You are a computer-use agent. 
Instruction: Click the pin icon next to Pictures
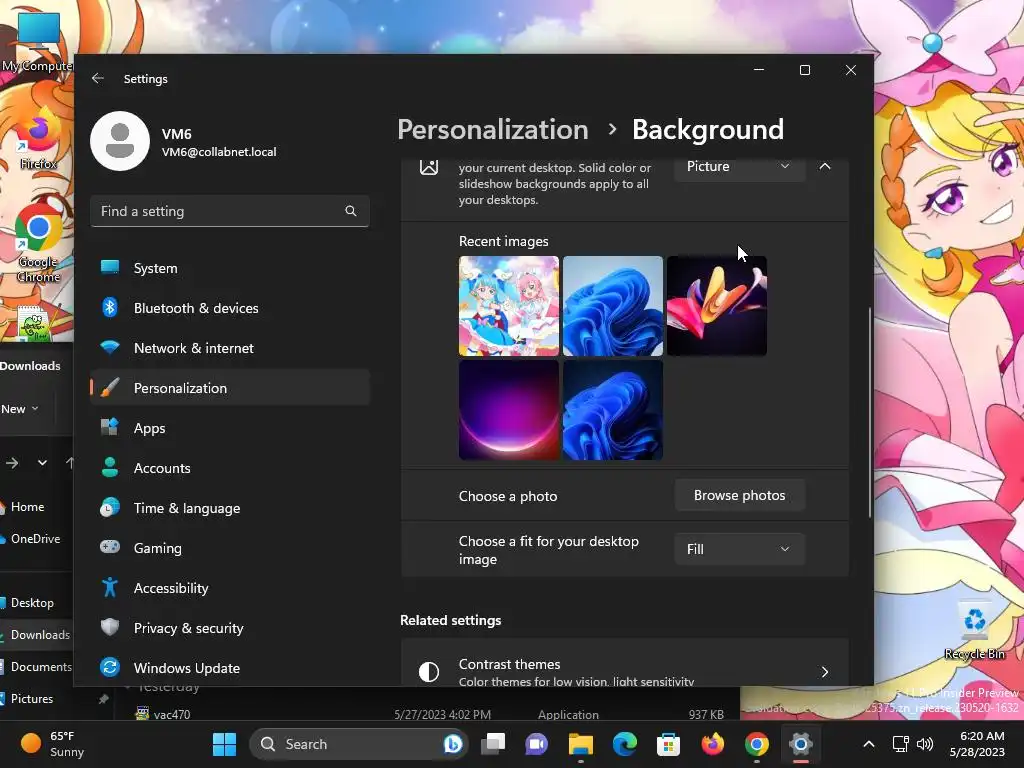coord(103,699)
